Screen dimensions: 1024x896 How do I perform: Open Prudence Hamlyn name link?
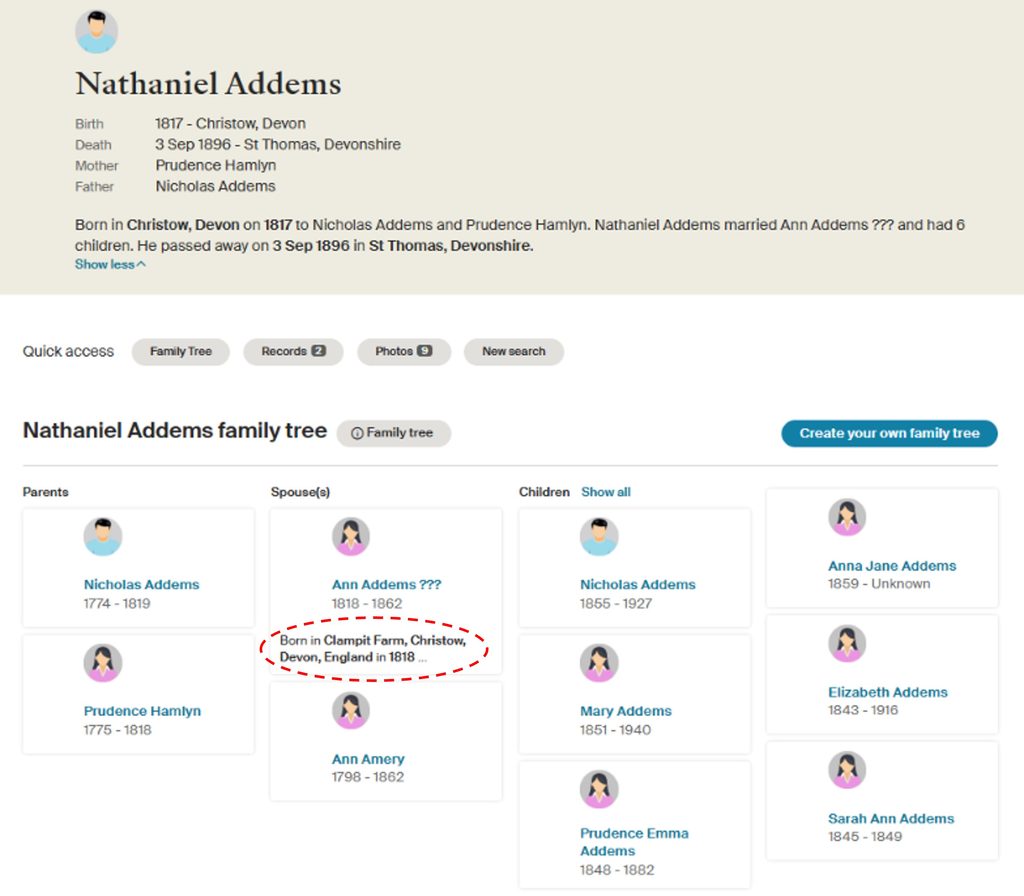click(142, 711)
